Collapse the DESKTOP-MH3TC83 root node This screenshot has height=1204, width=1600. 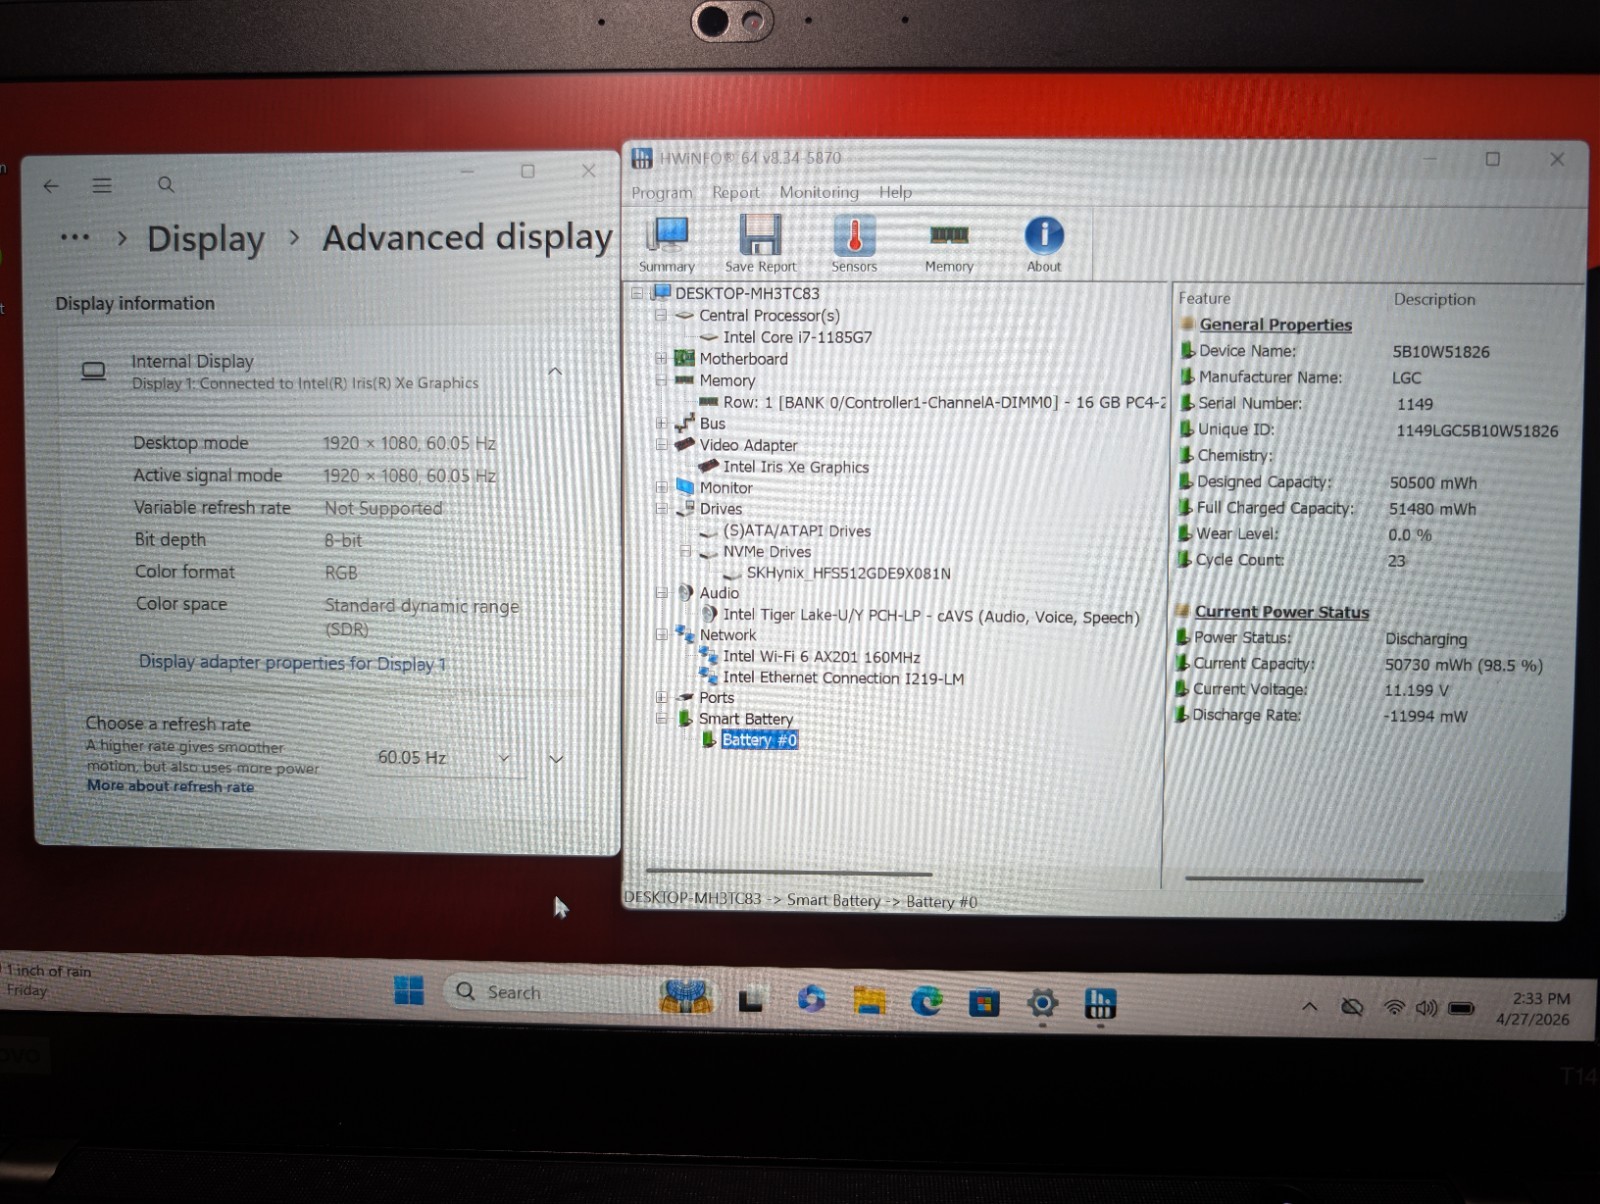coord(637,293)
